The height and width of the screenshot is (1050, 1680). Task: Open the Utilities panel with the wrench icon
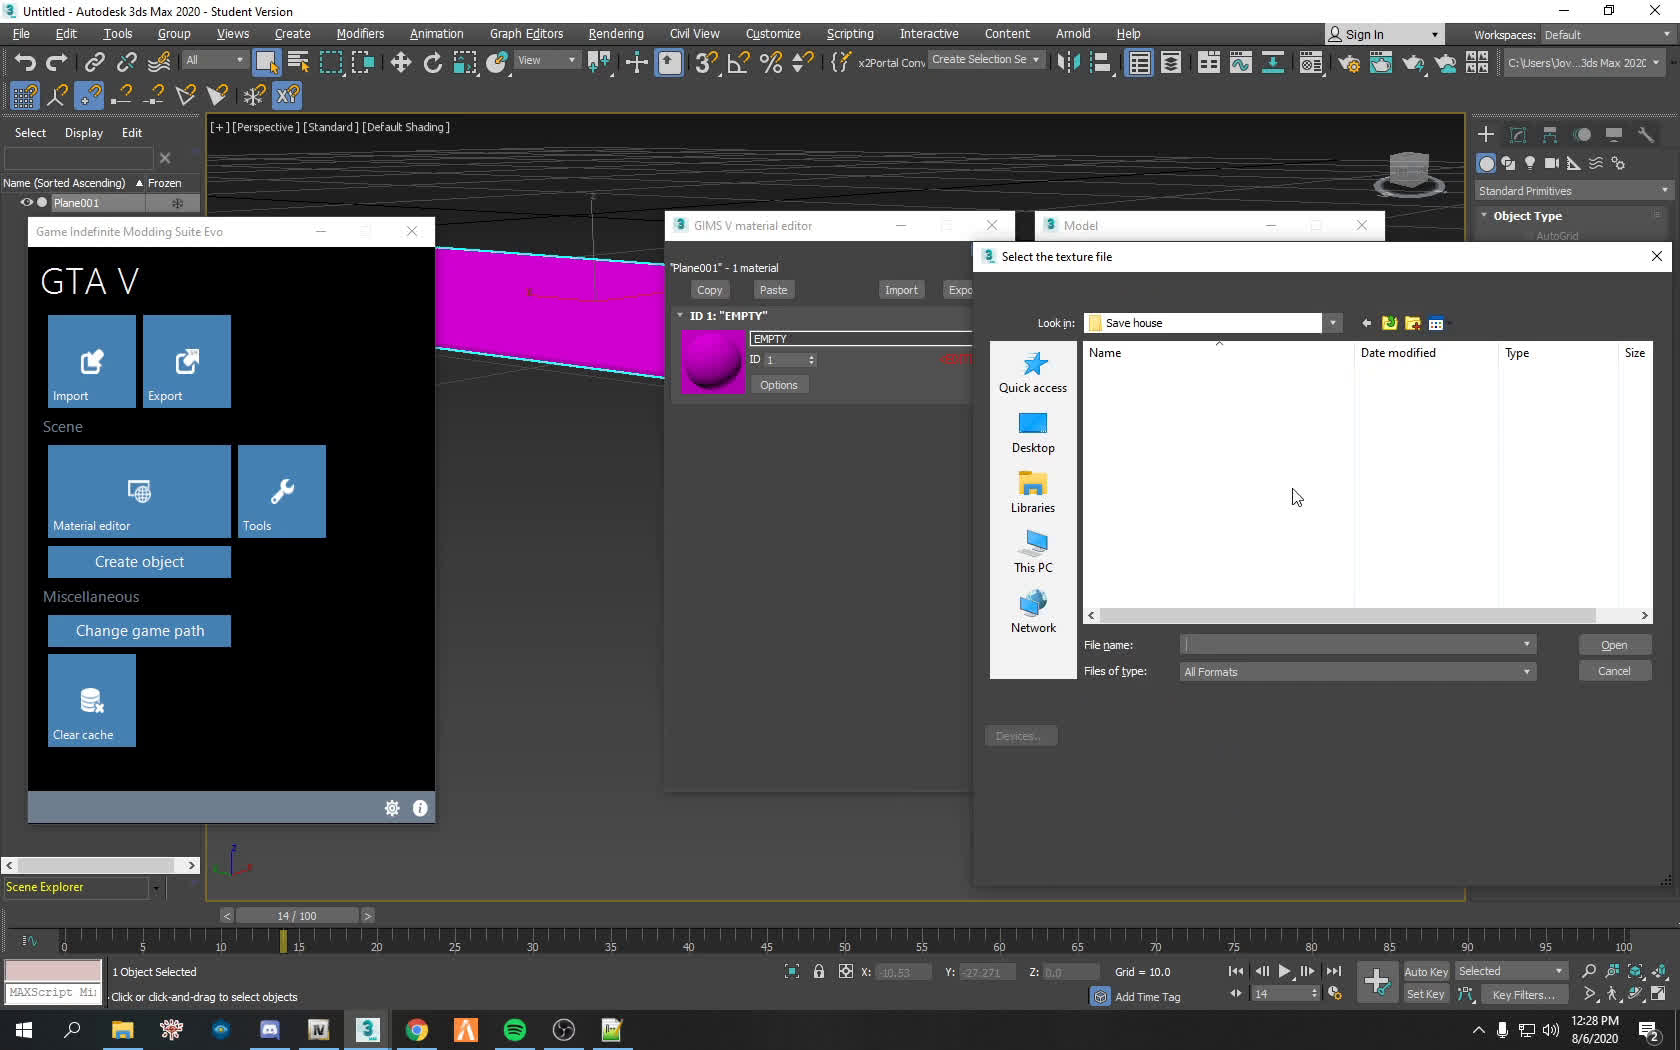[1646, 134]
